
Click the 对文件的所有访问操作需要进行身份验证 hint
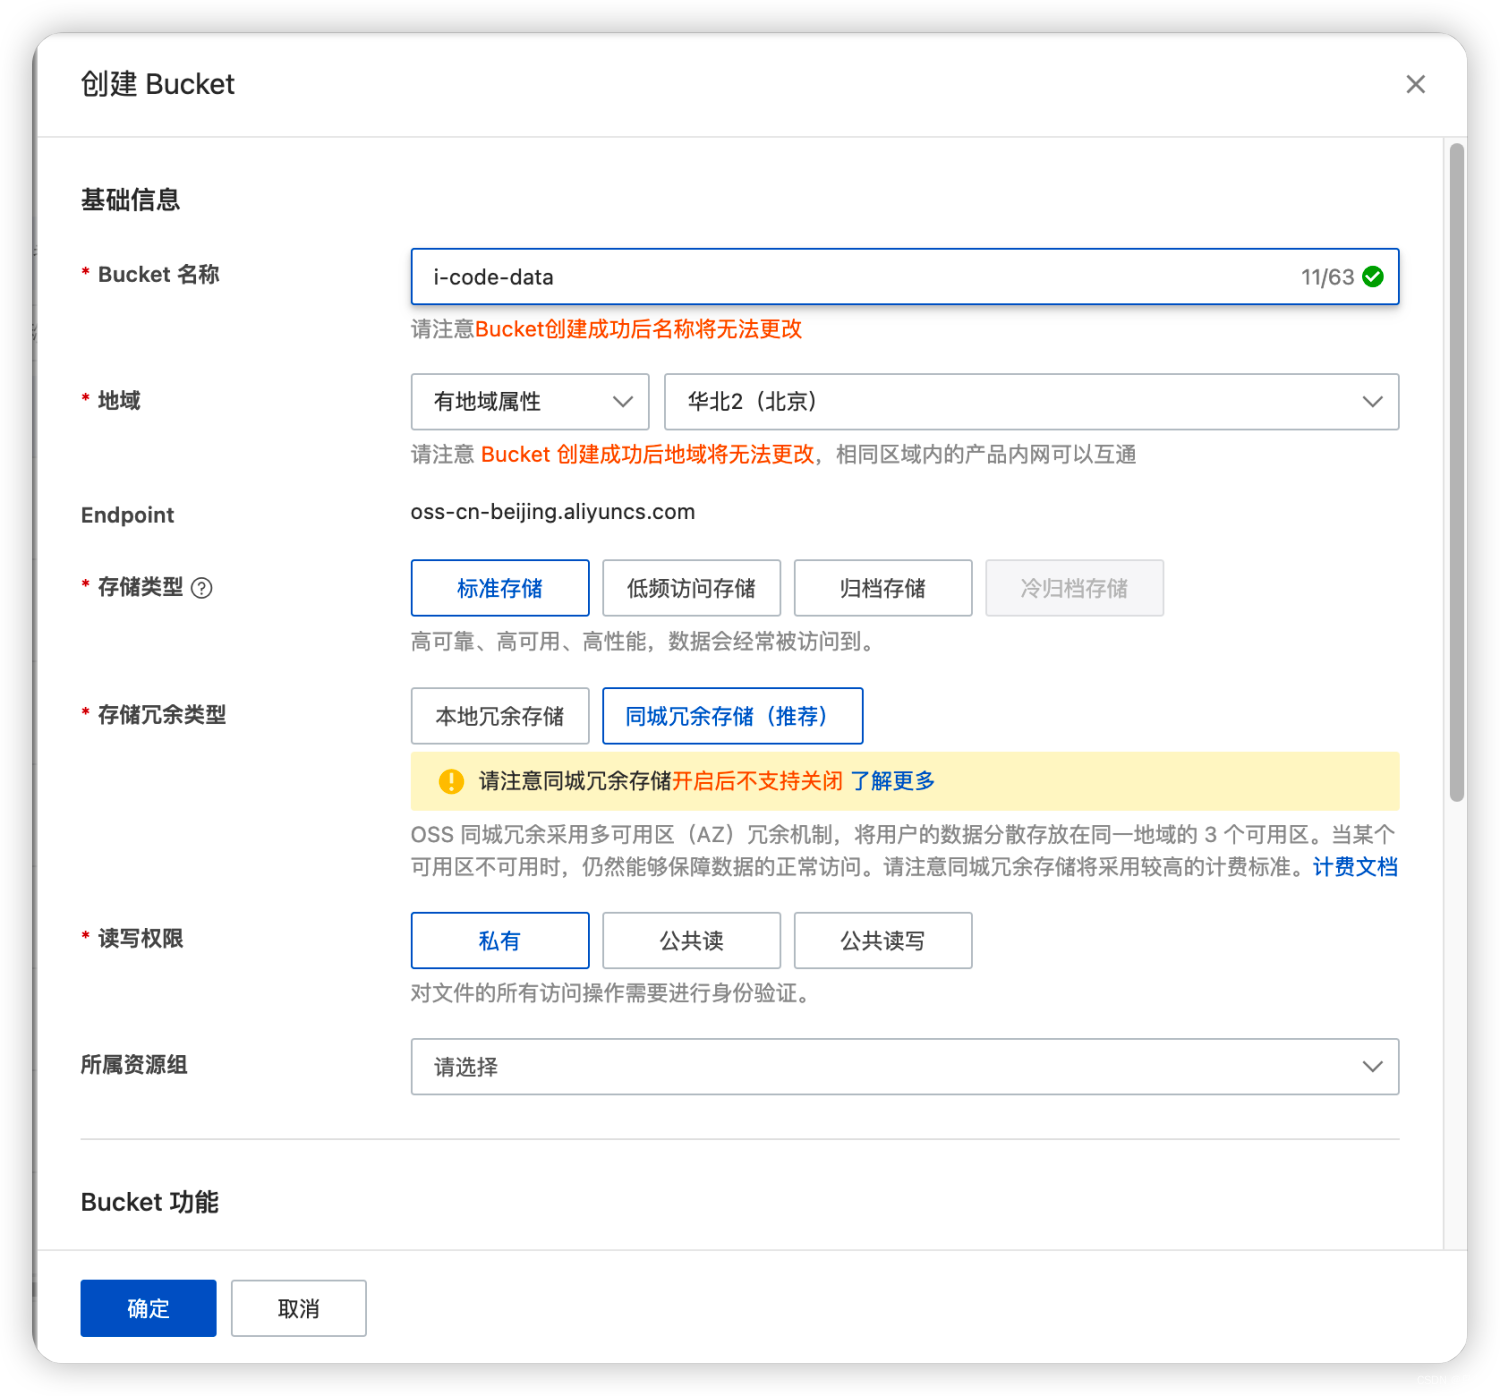click(x=610, y=993)
